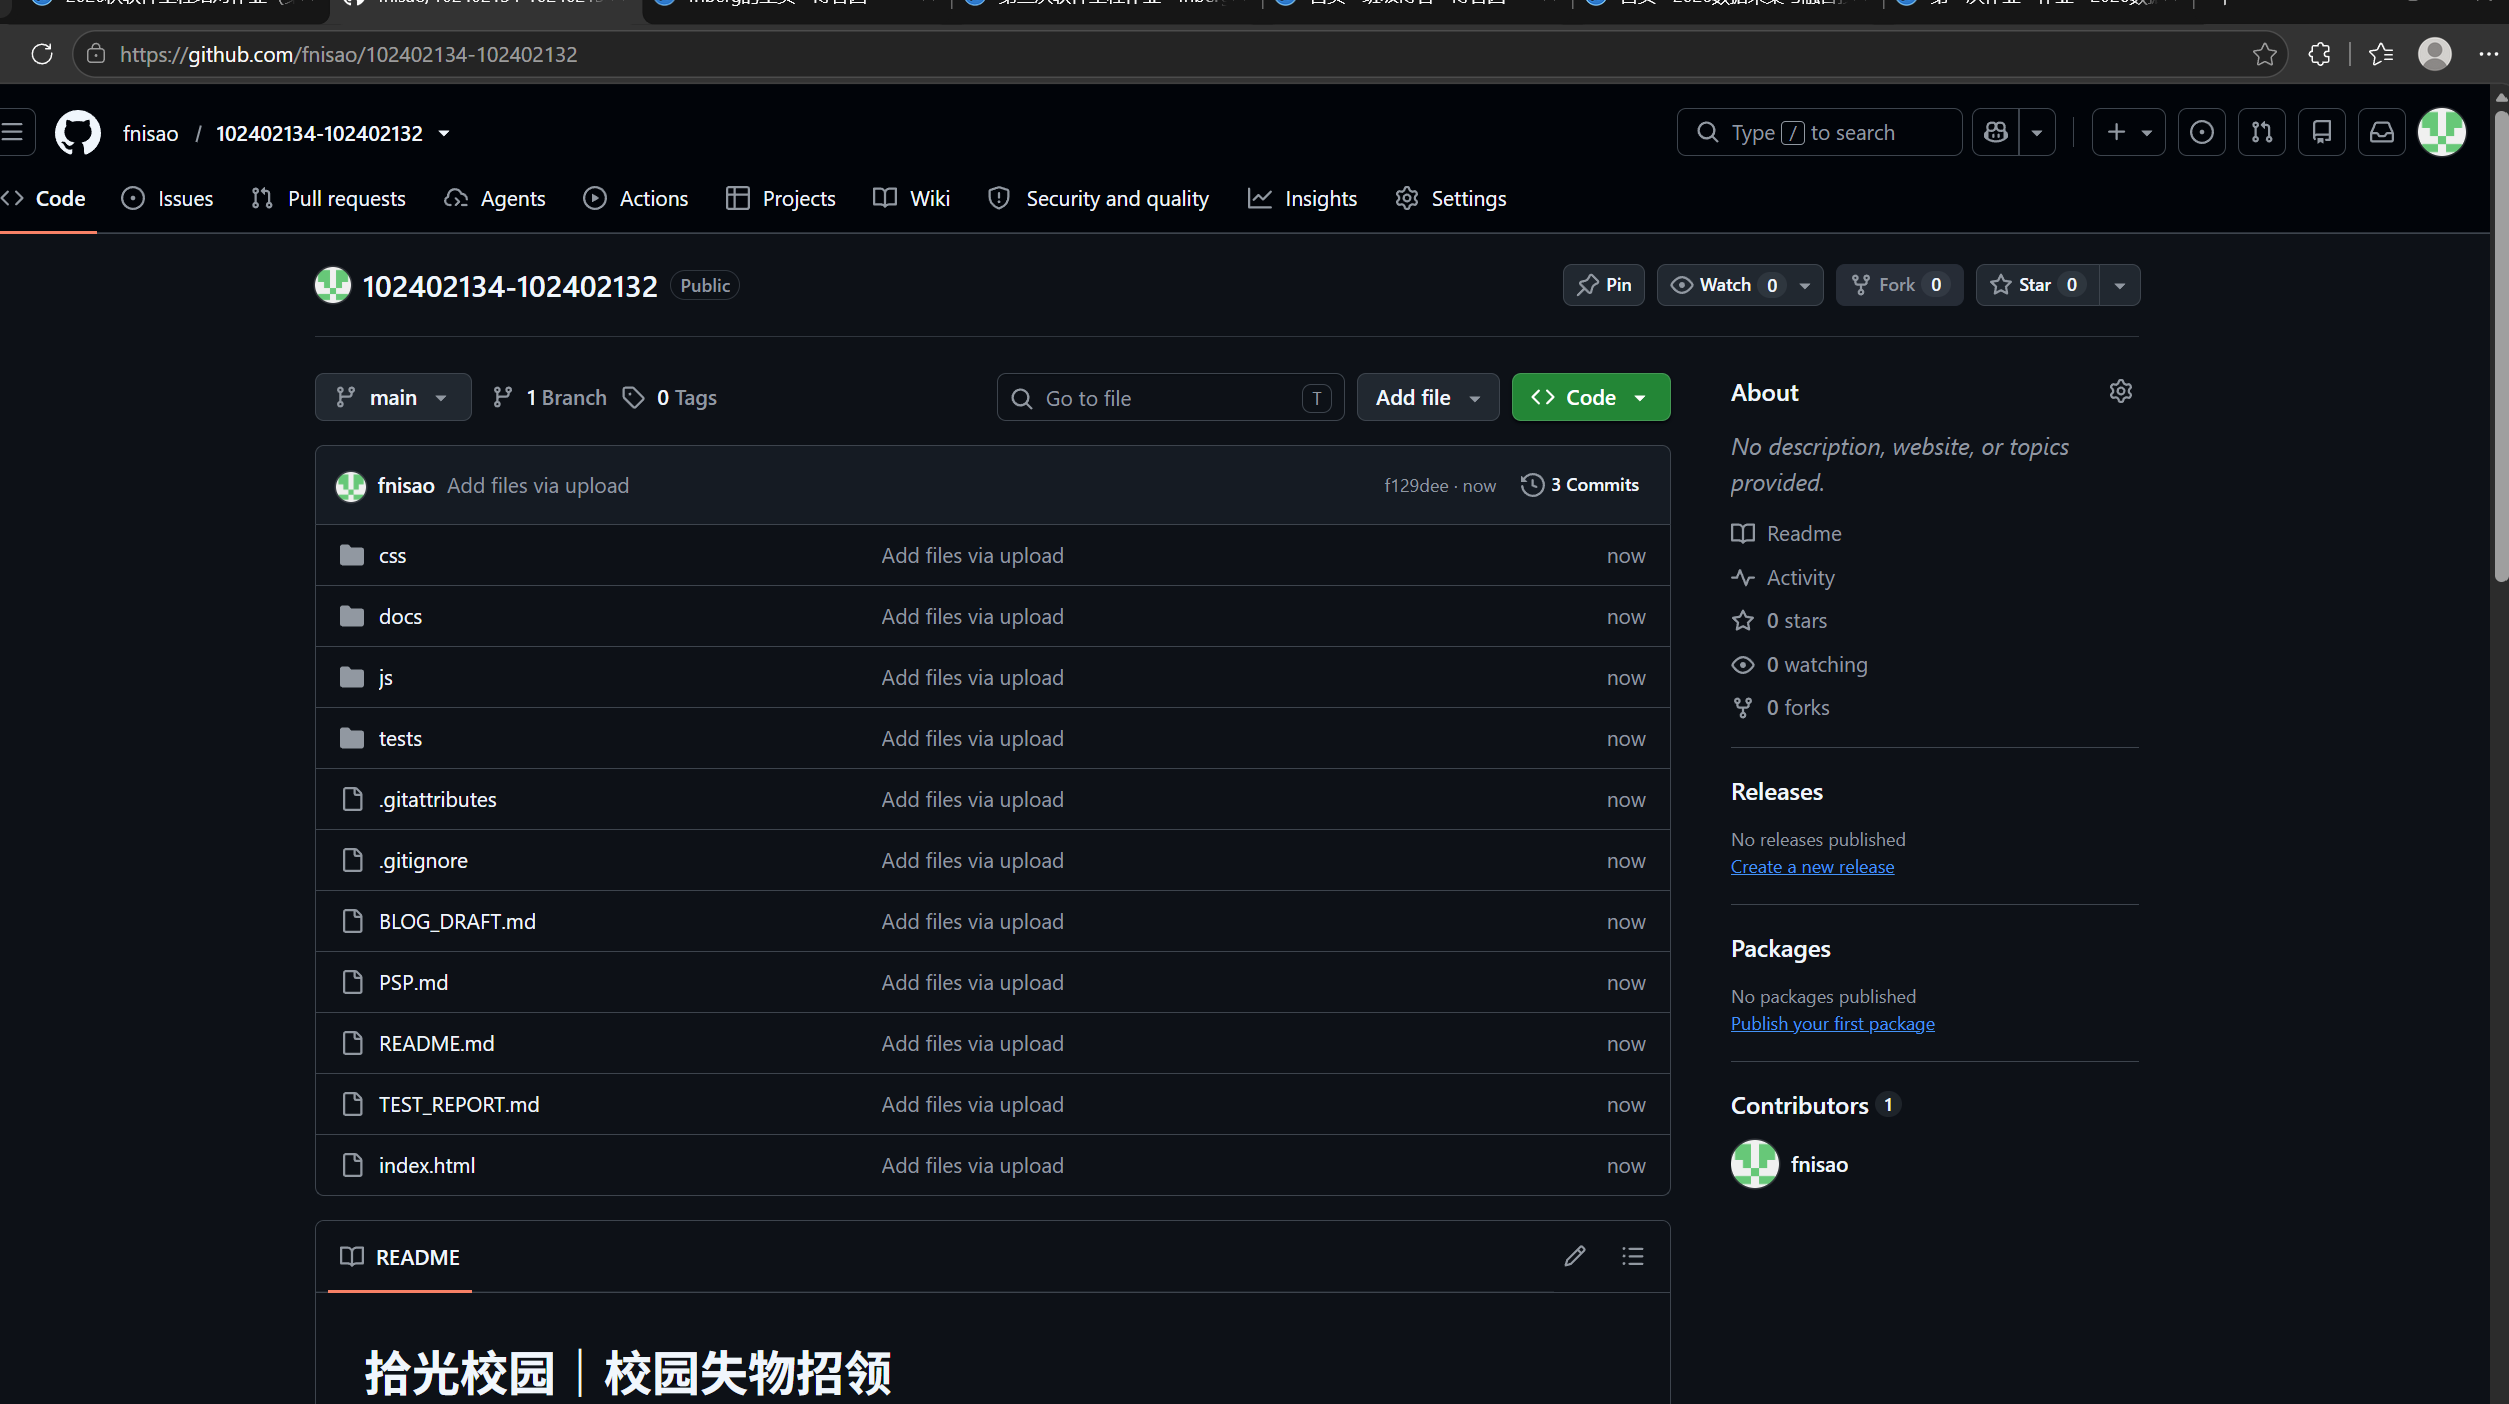Open Copilot chat icon in header

tap(1996, 132)
